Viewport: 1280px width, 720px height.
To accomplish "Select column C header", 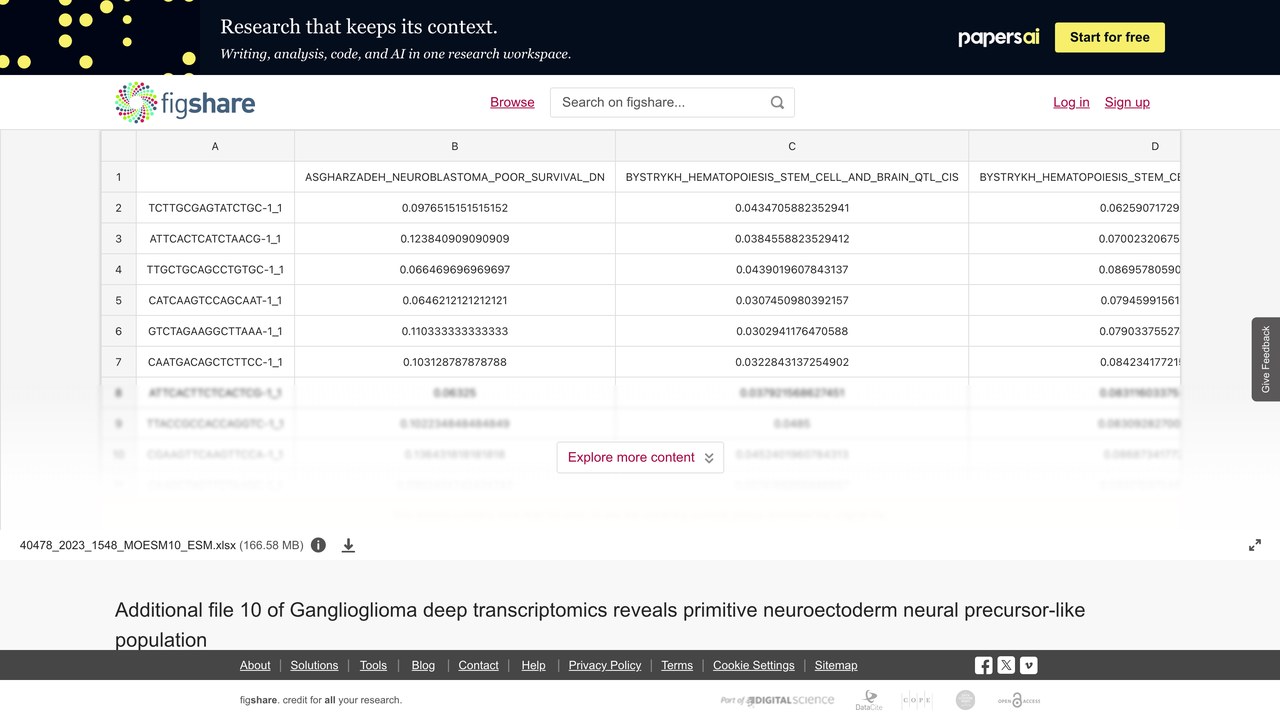I will point(792,146).
